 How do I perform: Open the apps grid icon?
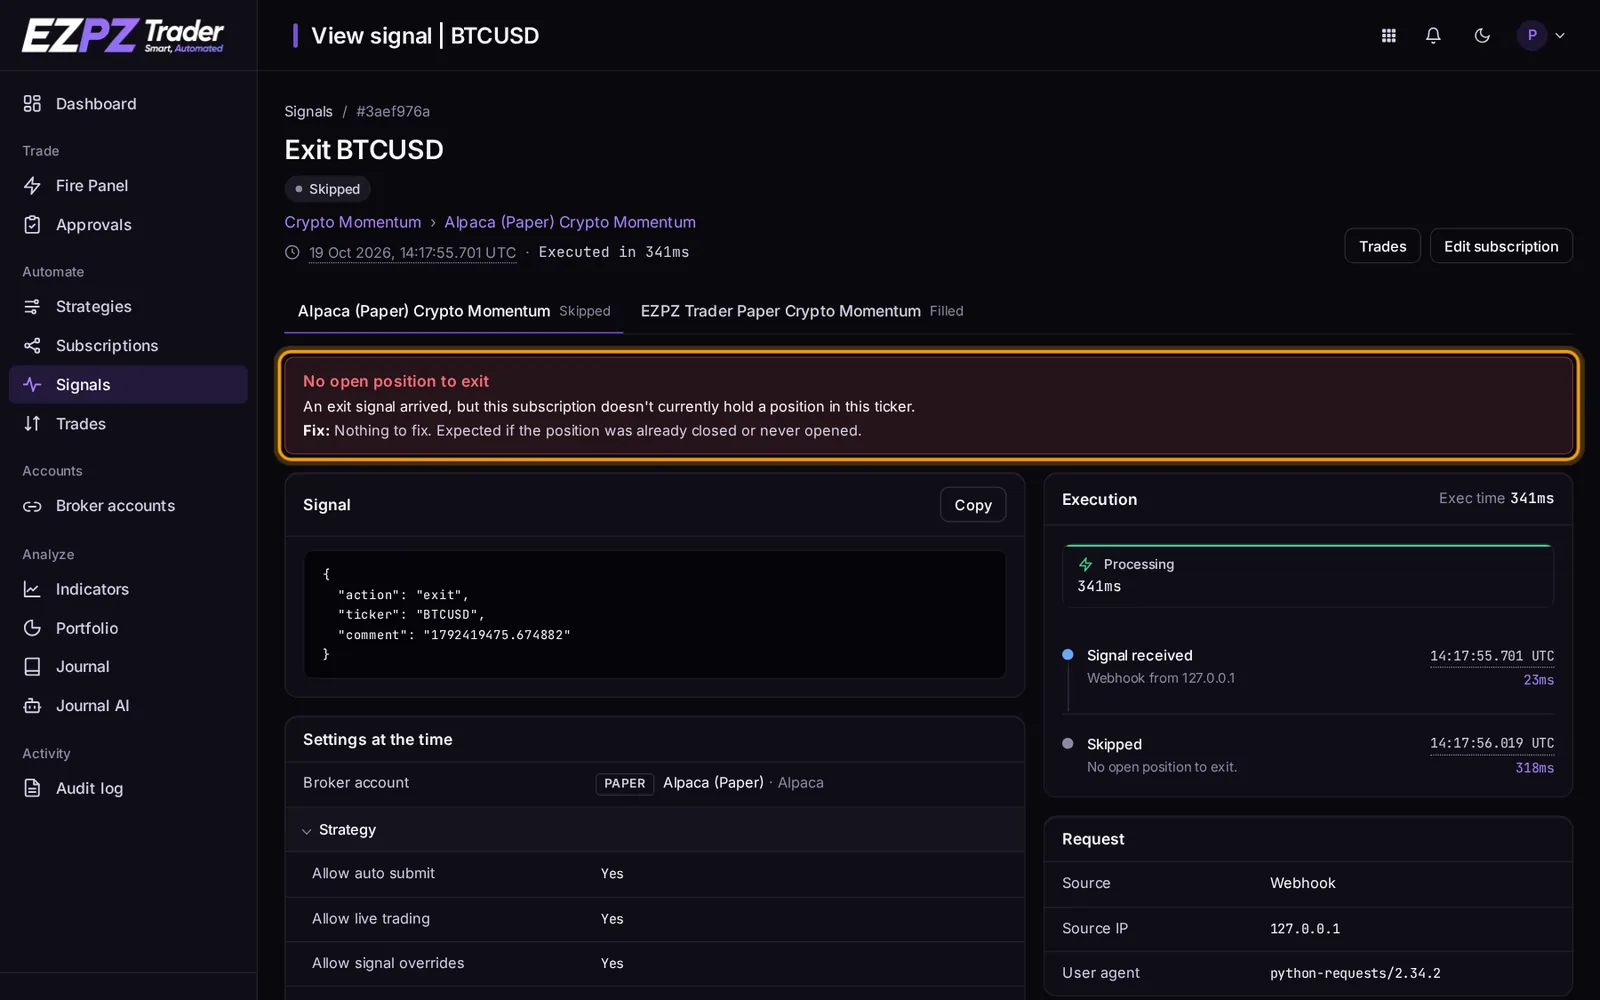tap(1388, 36)
